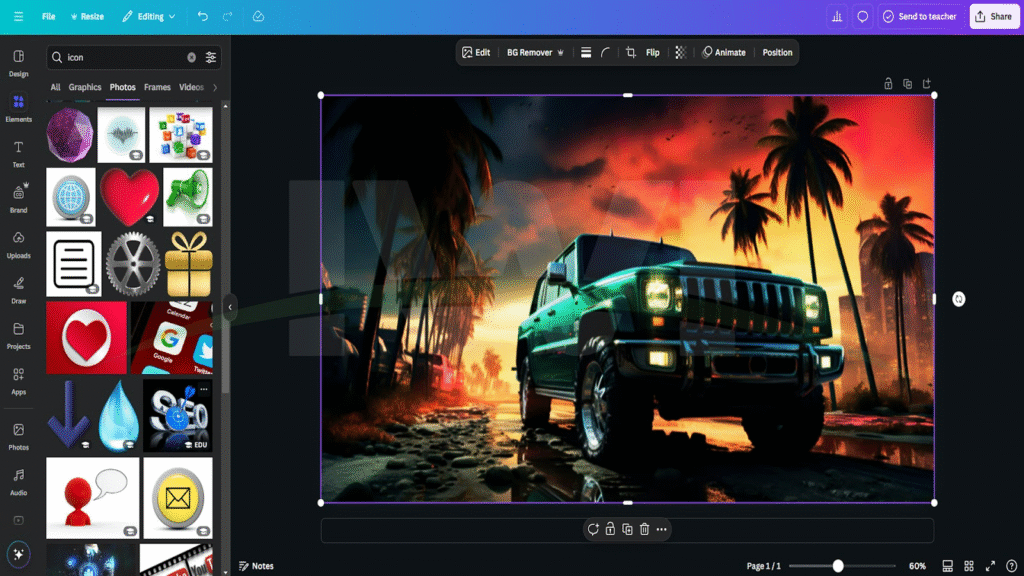Open the floating toolbar more options
This screenshot has height=576, width=1024.
662,530
